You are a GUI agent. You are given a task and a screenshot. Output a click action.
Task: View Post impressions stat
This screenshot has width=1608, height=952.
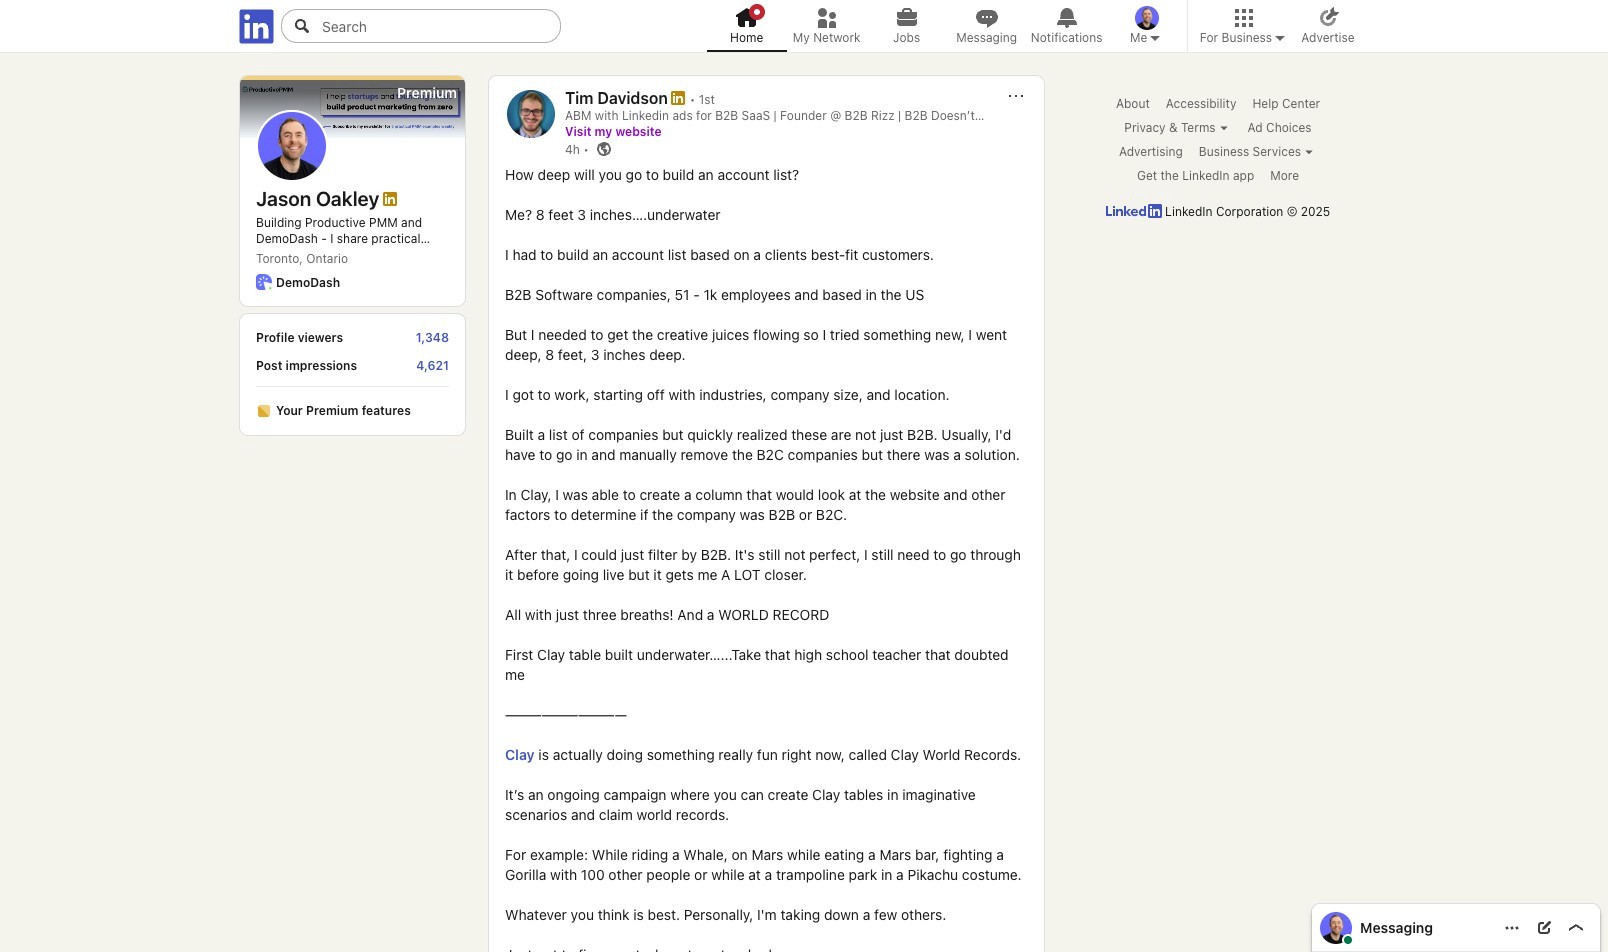(x=352, y=366)
